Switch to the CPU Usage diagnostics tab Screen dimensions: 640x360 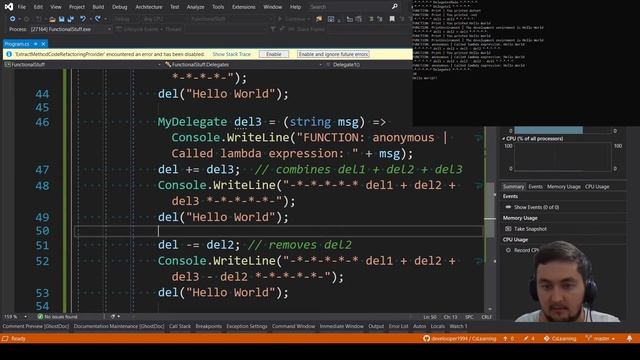click(x=597, y=187)
